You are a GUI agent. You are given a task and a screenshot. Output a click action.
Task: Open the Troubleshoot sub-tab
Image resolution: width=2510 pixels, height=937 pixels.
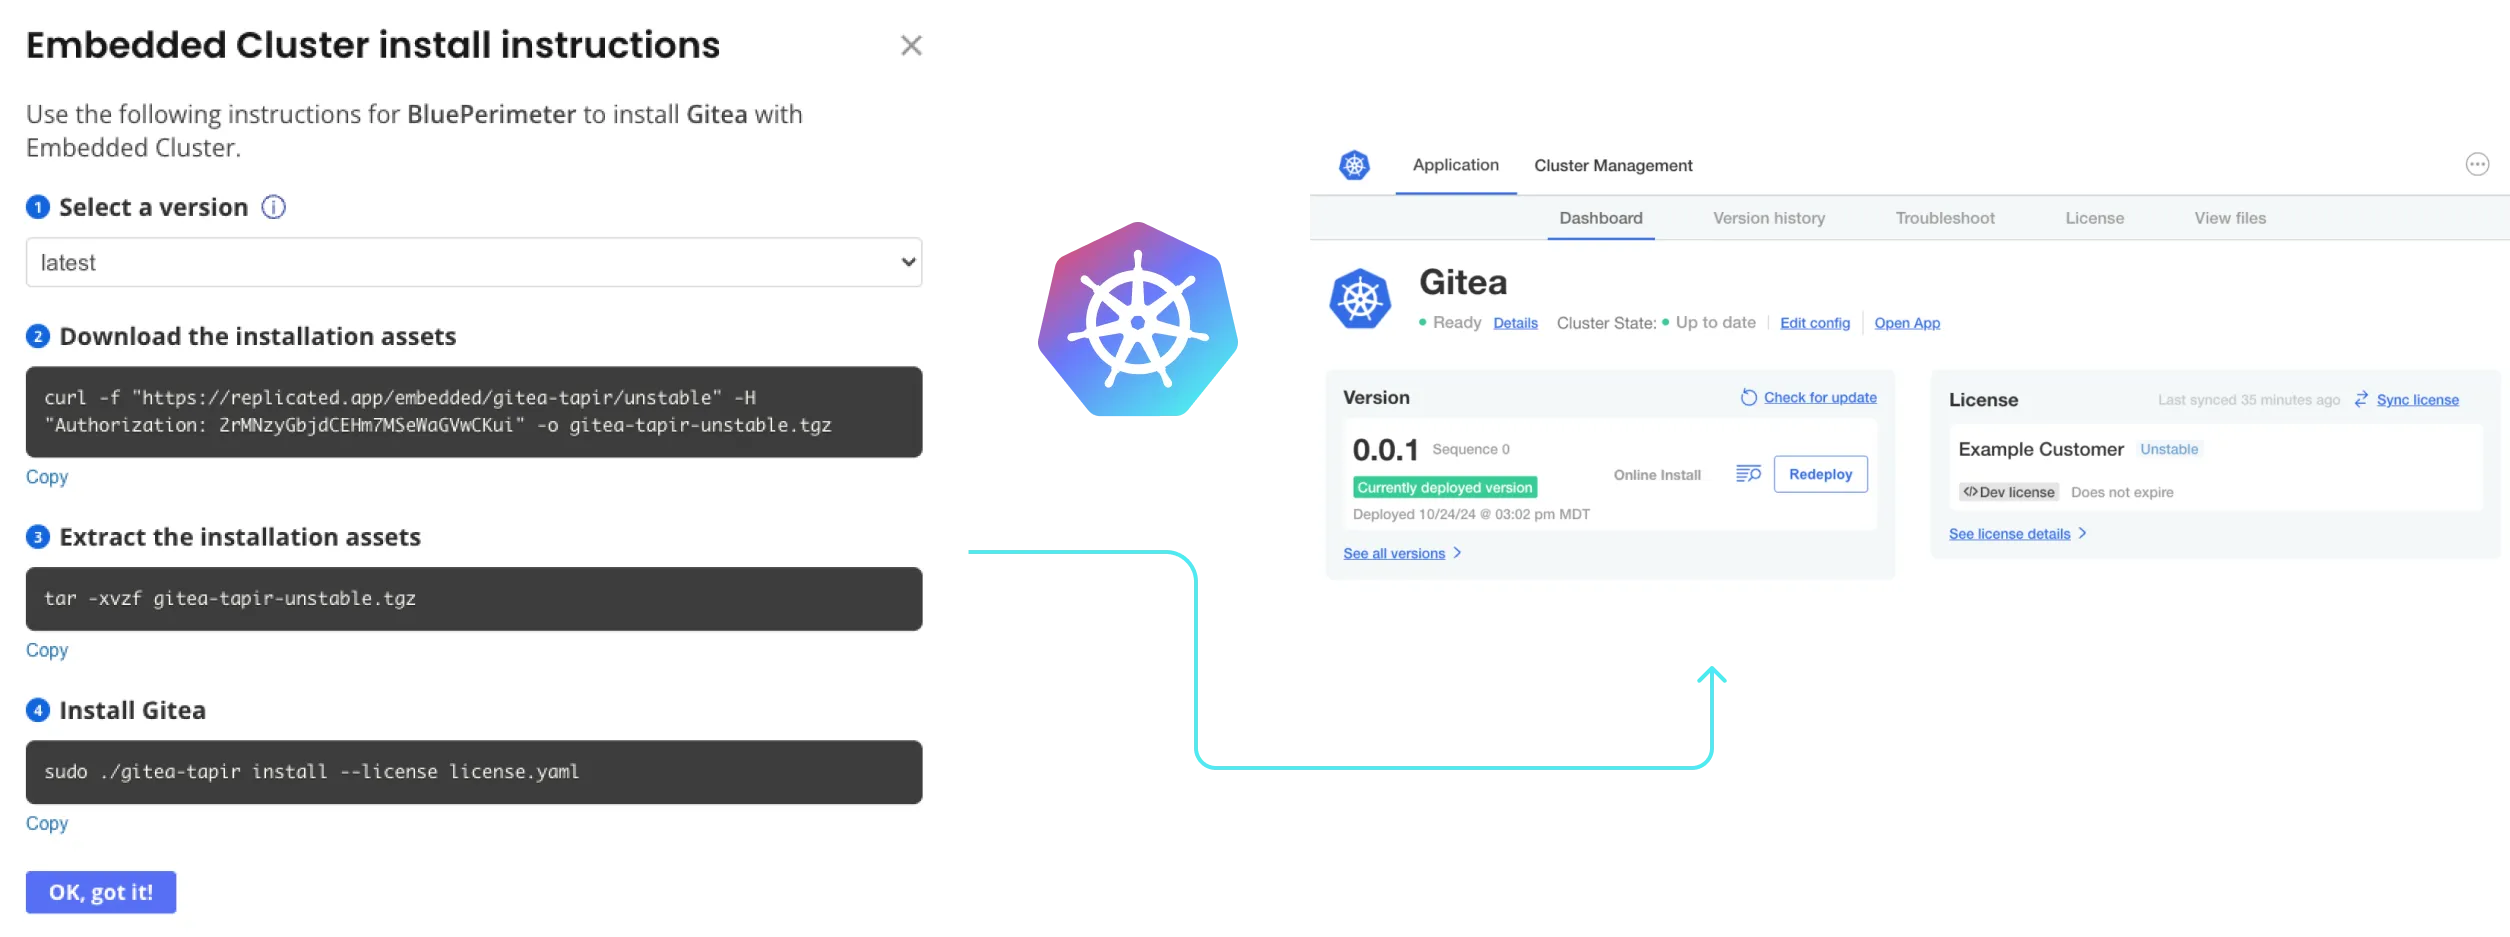coord(1945,218)
